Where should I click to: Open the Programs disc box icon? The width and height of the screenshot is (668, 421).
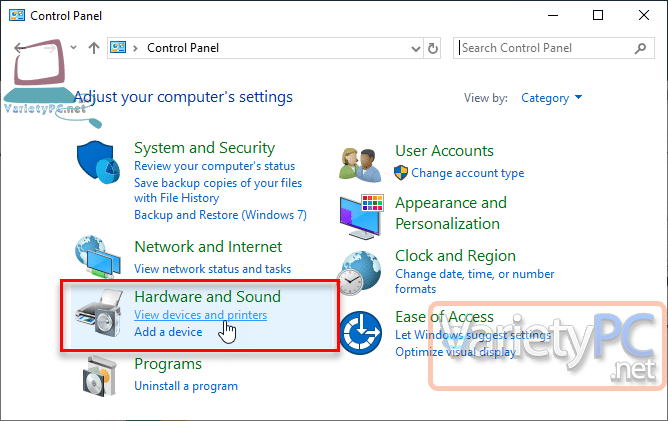coord(99,377)
